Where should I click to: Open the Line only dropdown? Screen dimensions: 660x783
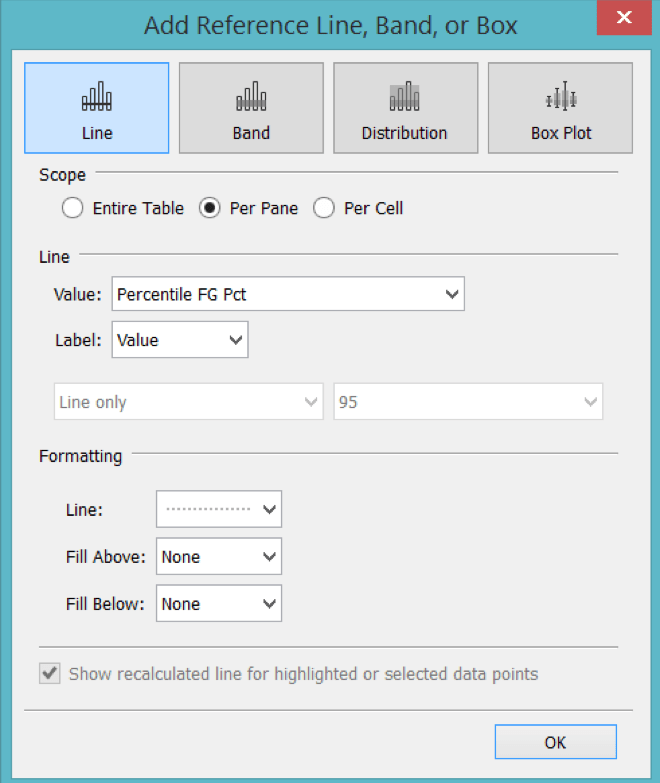tap(188, 402)
